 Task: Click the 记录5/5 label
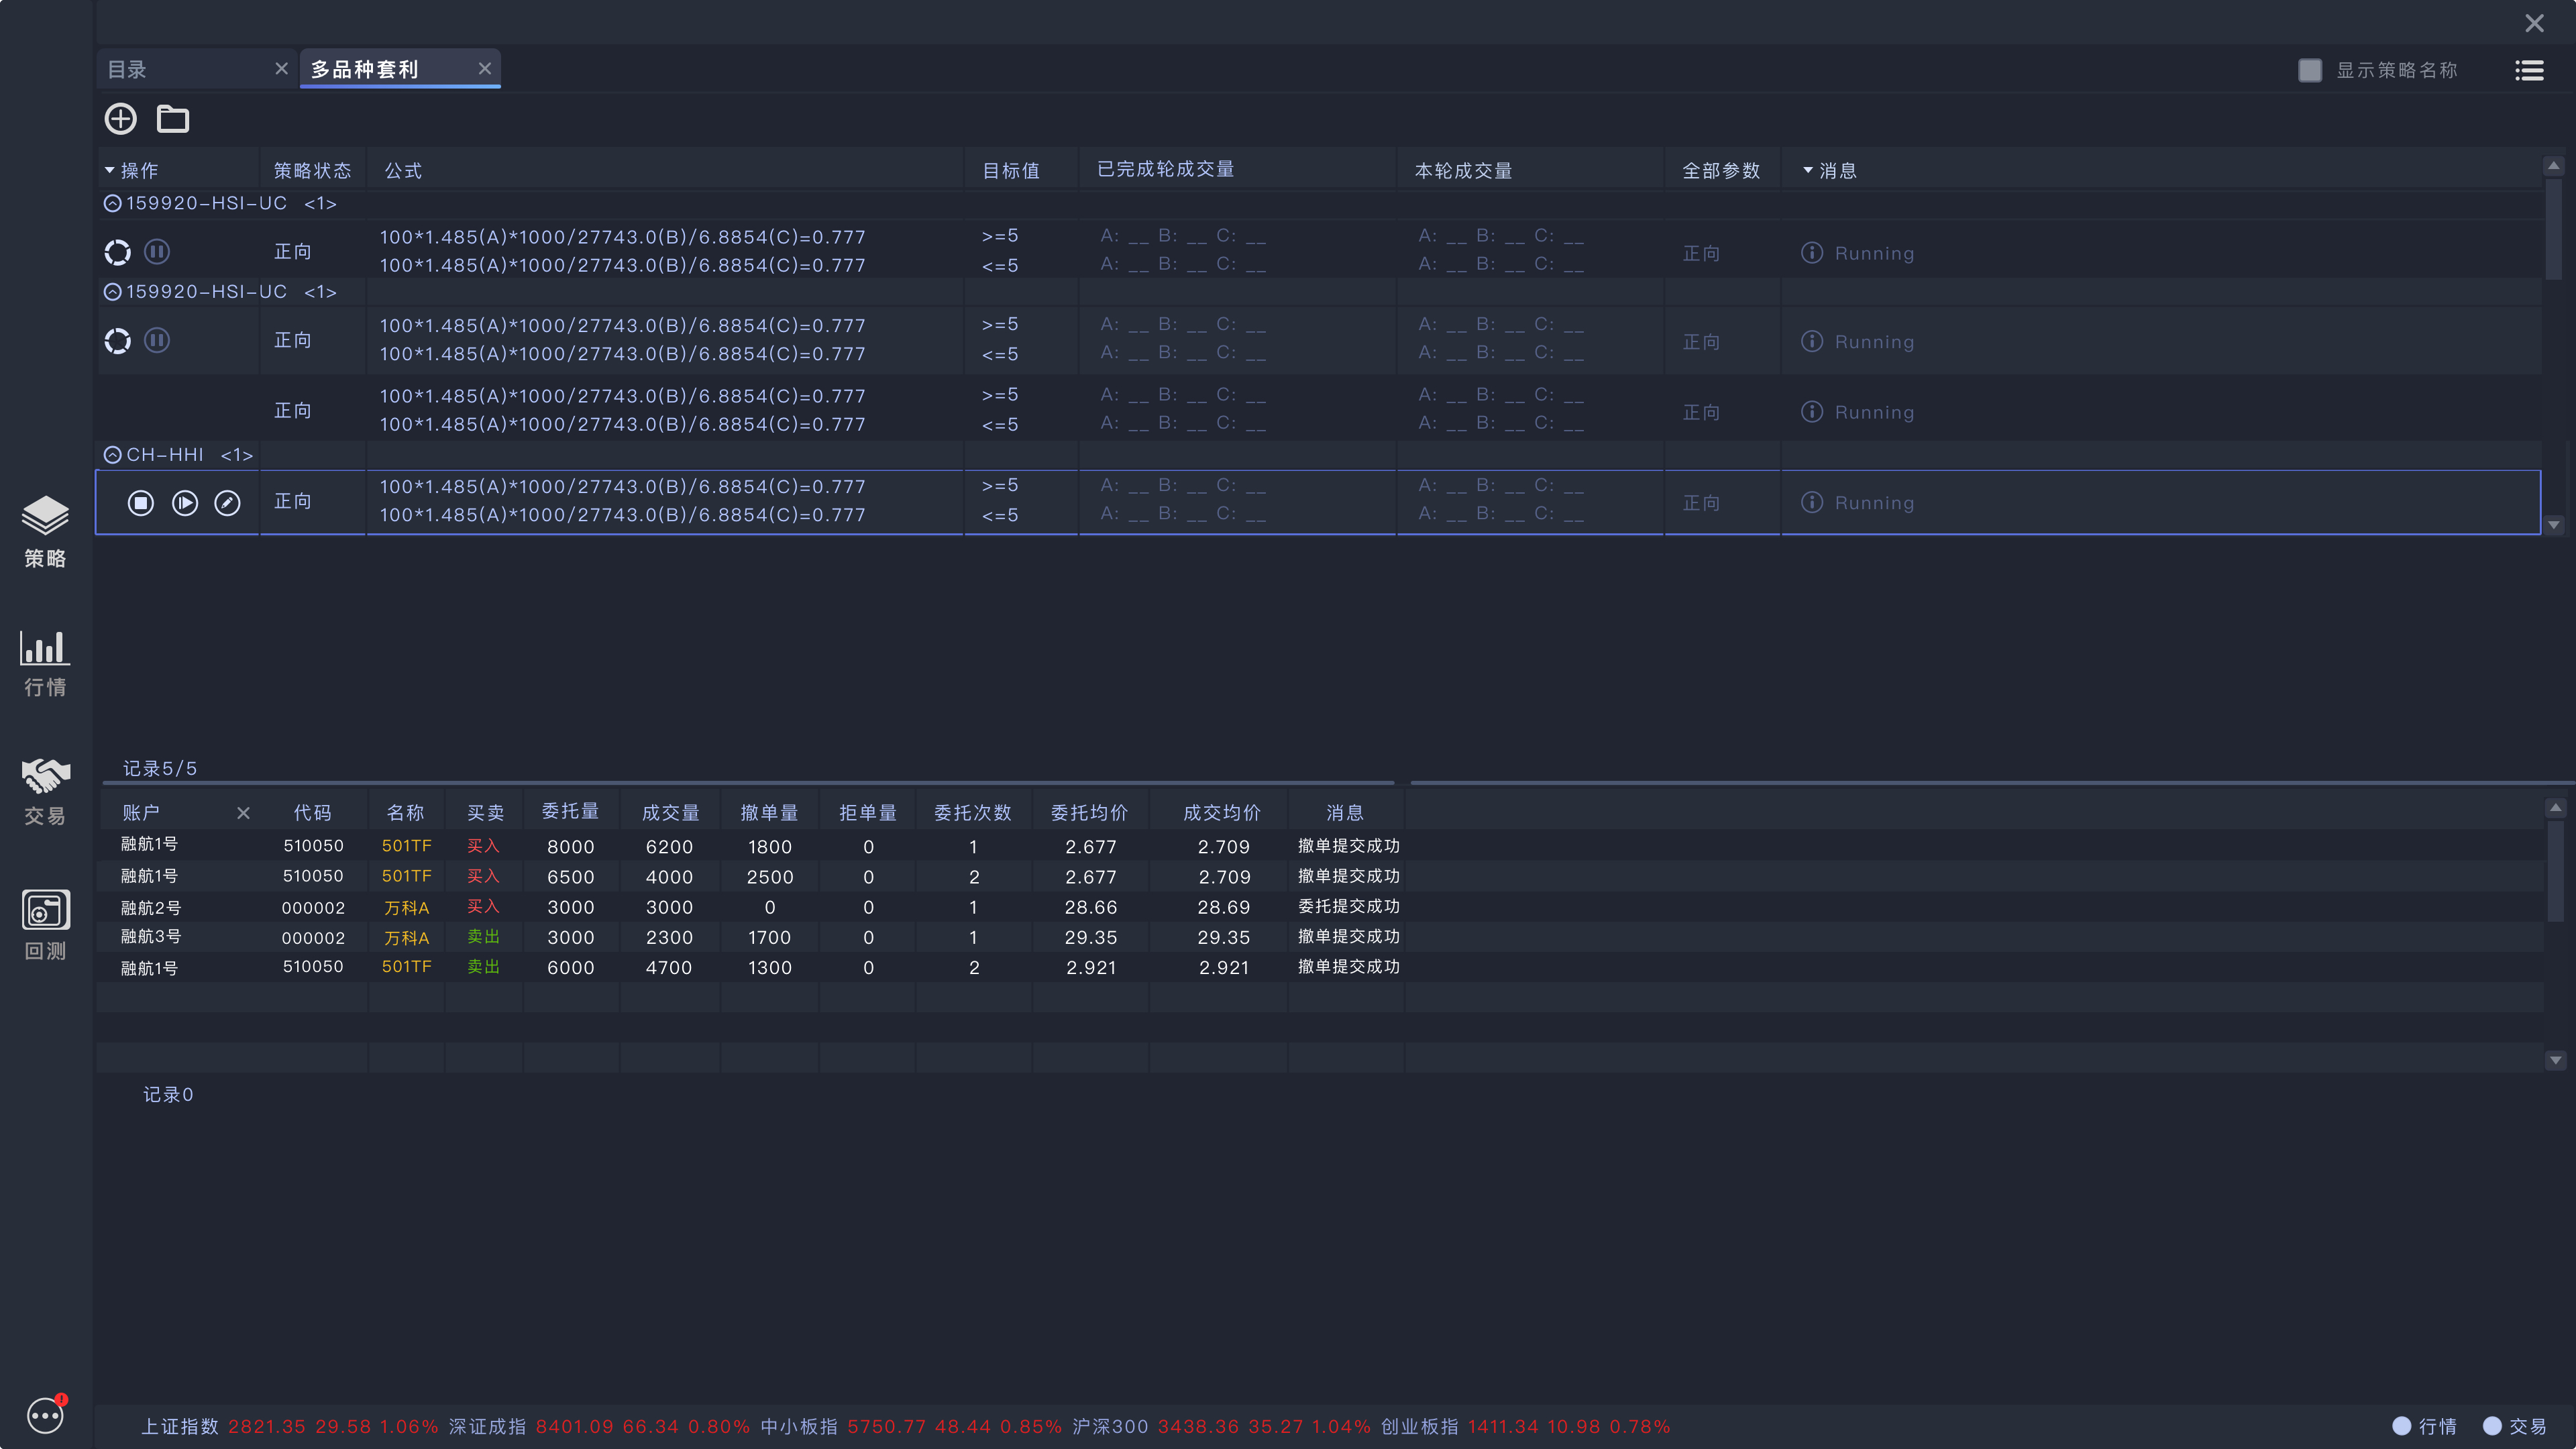click(160, 769)
